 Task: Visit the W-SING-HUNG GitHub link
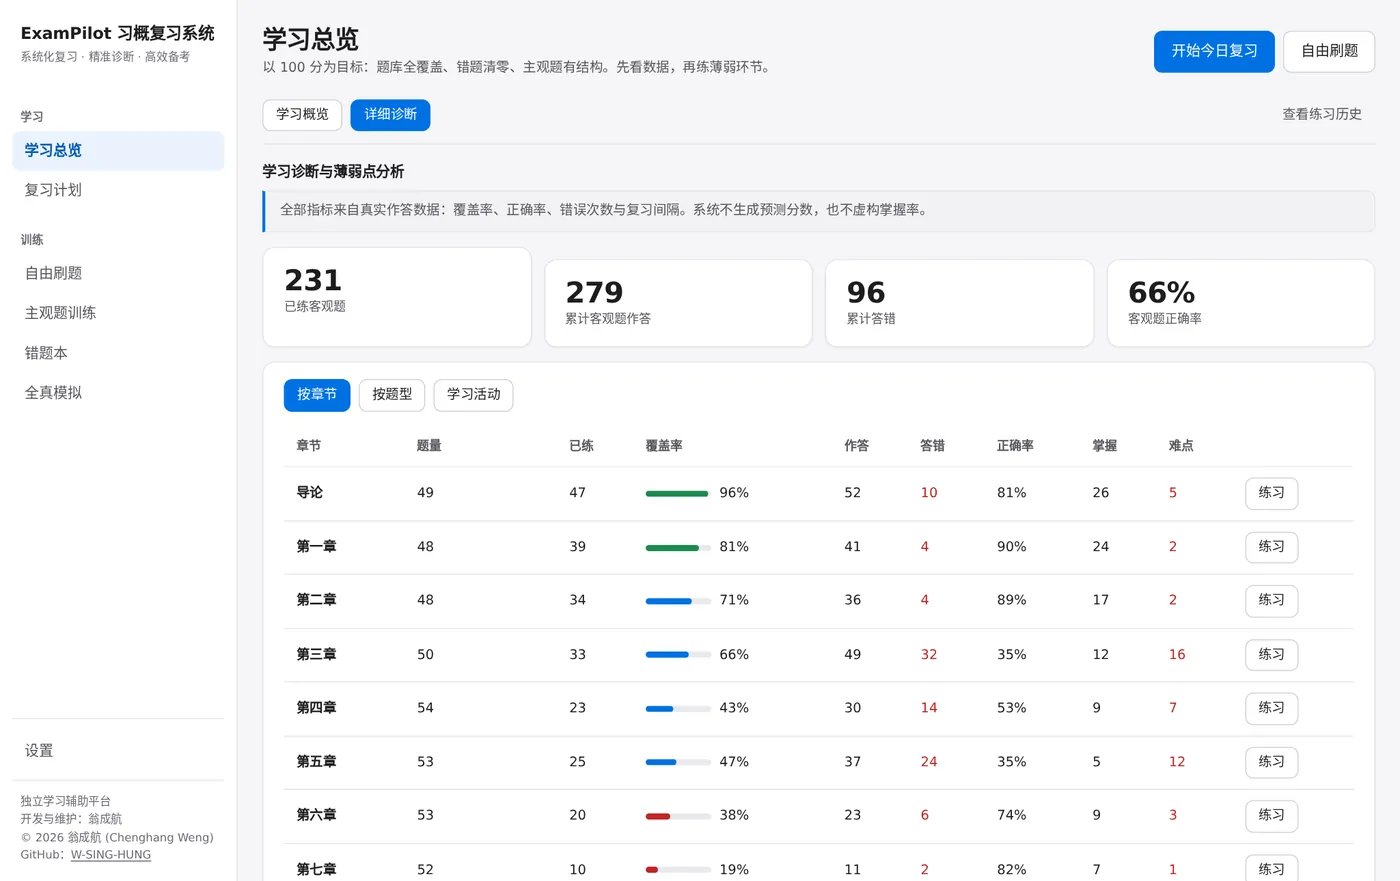pyautogui.click(x=111, y=855)
